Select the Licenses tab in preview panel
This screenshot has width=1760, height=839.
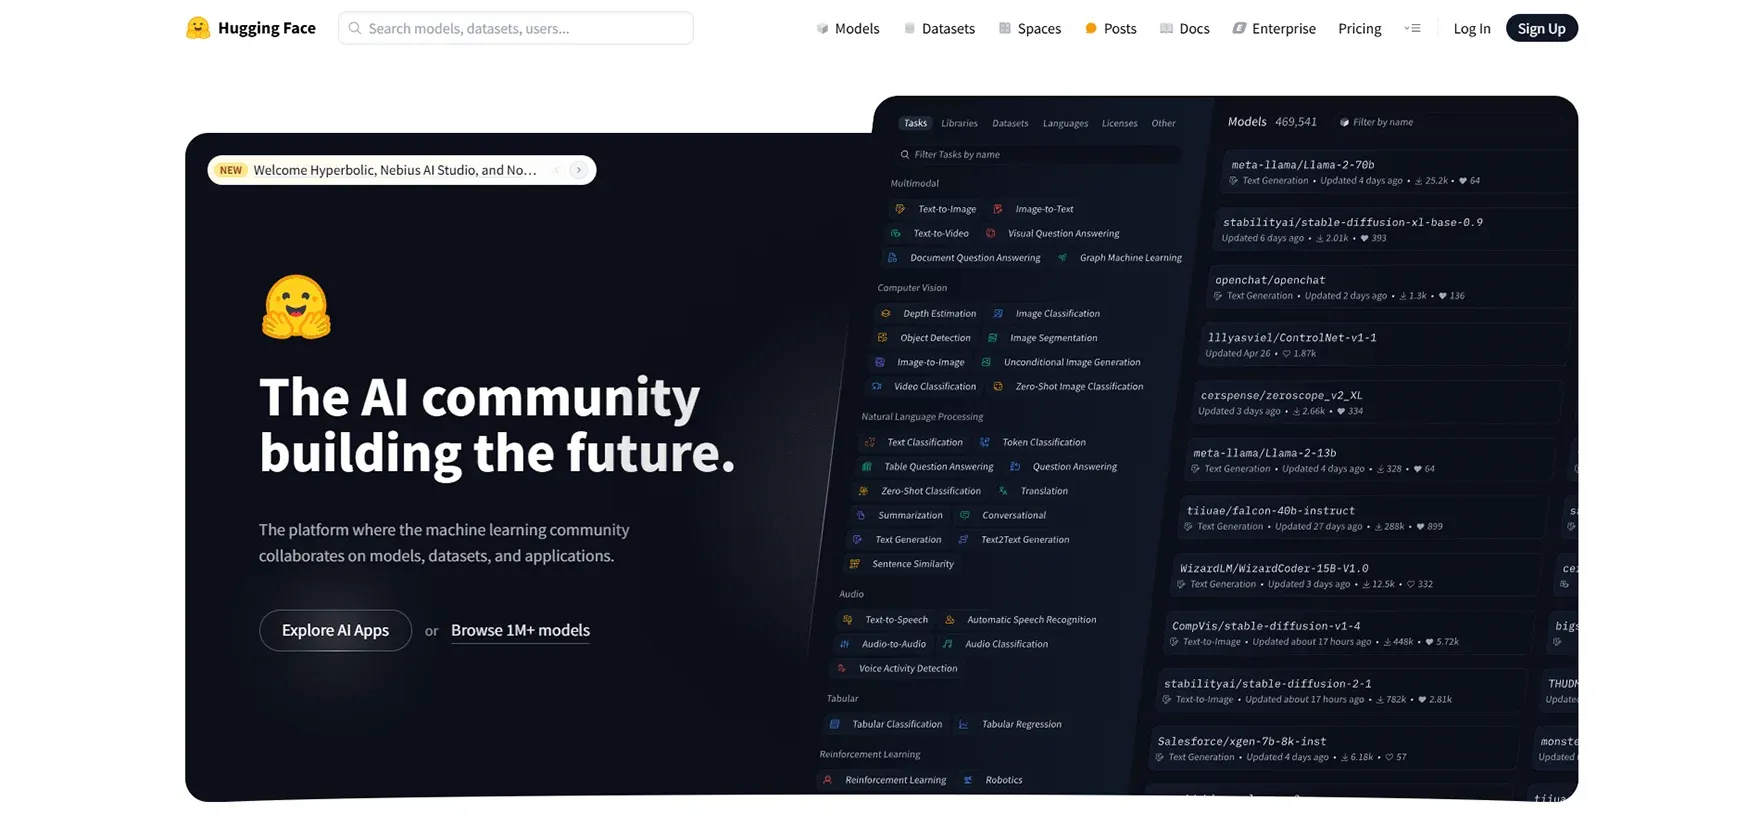pos(1119,123)
